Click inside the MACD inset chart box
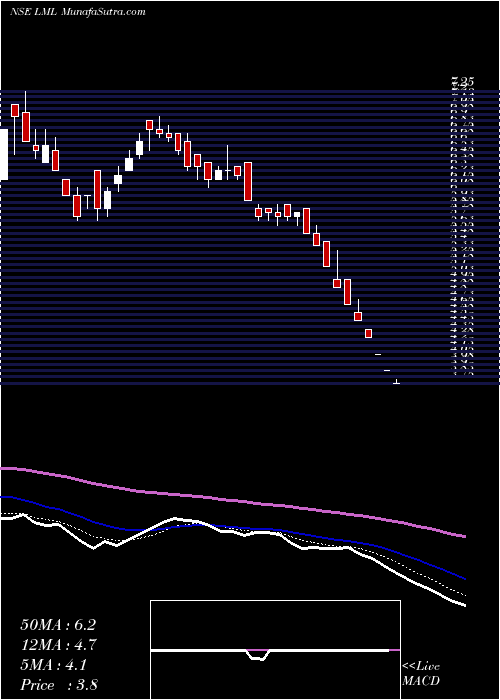Viewport: 500px width, 700px height. [x=275, y=650]
